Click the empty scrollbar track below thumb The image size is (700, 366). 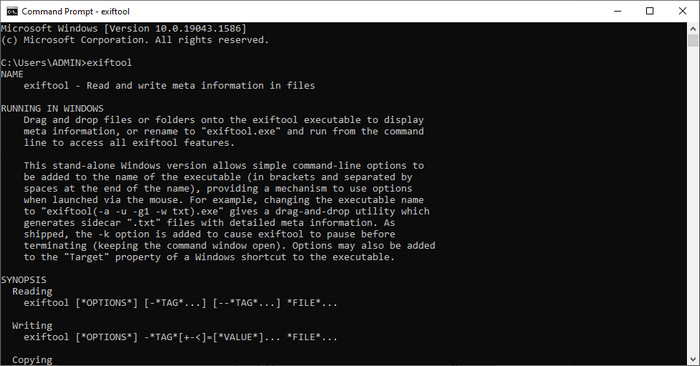(693, 201)
